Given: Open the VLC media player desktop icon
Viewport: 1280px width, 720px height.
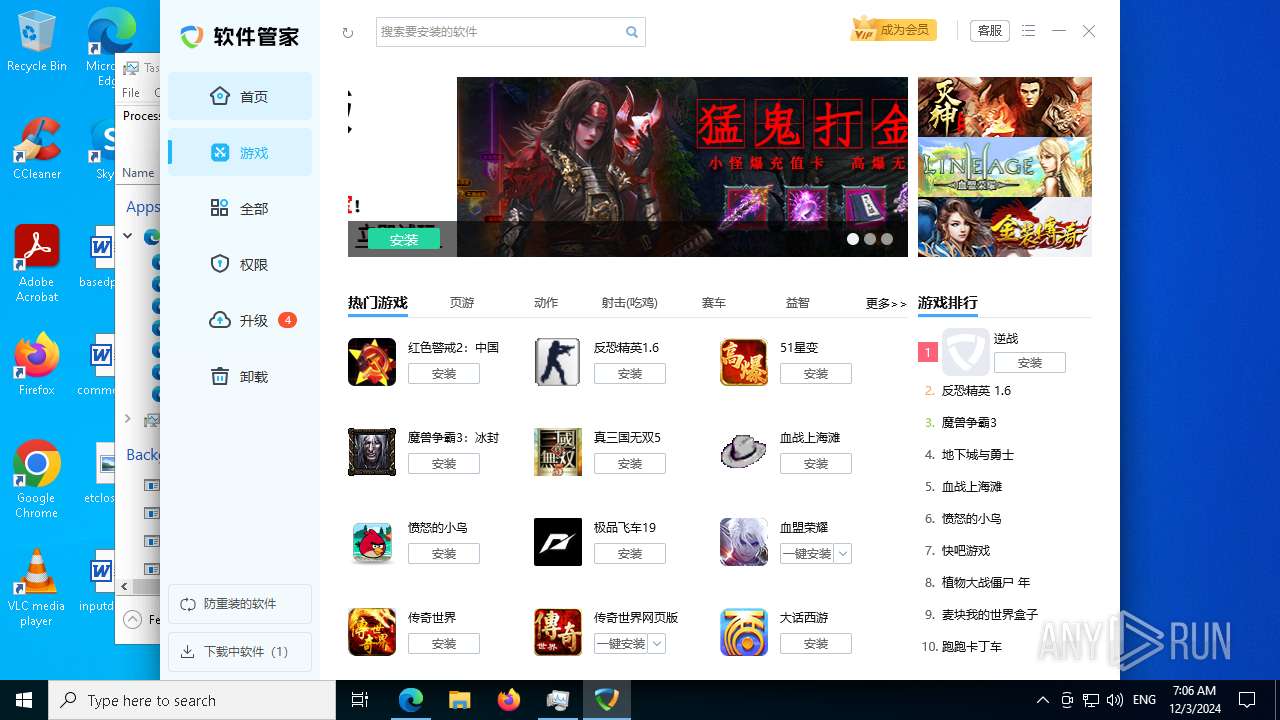Looking at the screenshot, I should point(37,587).
